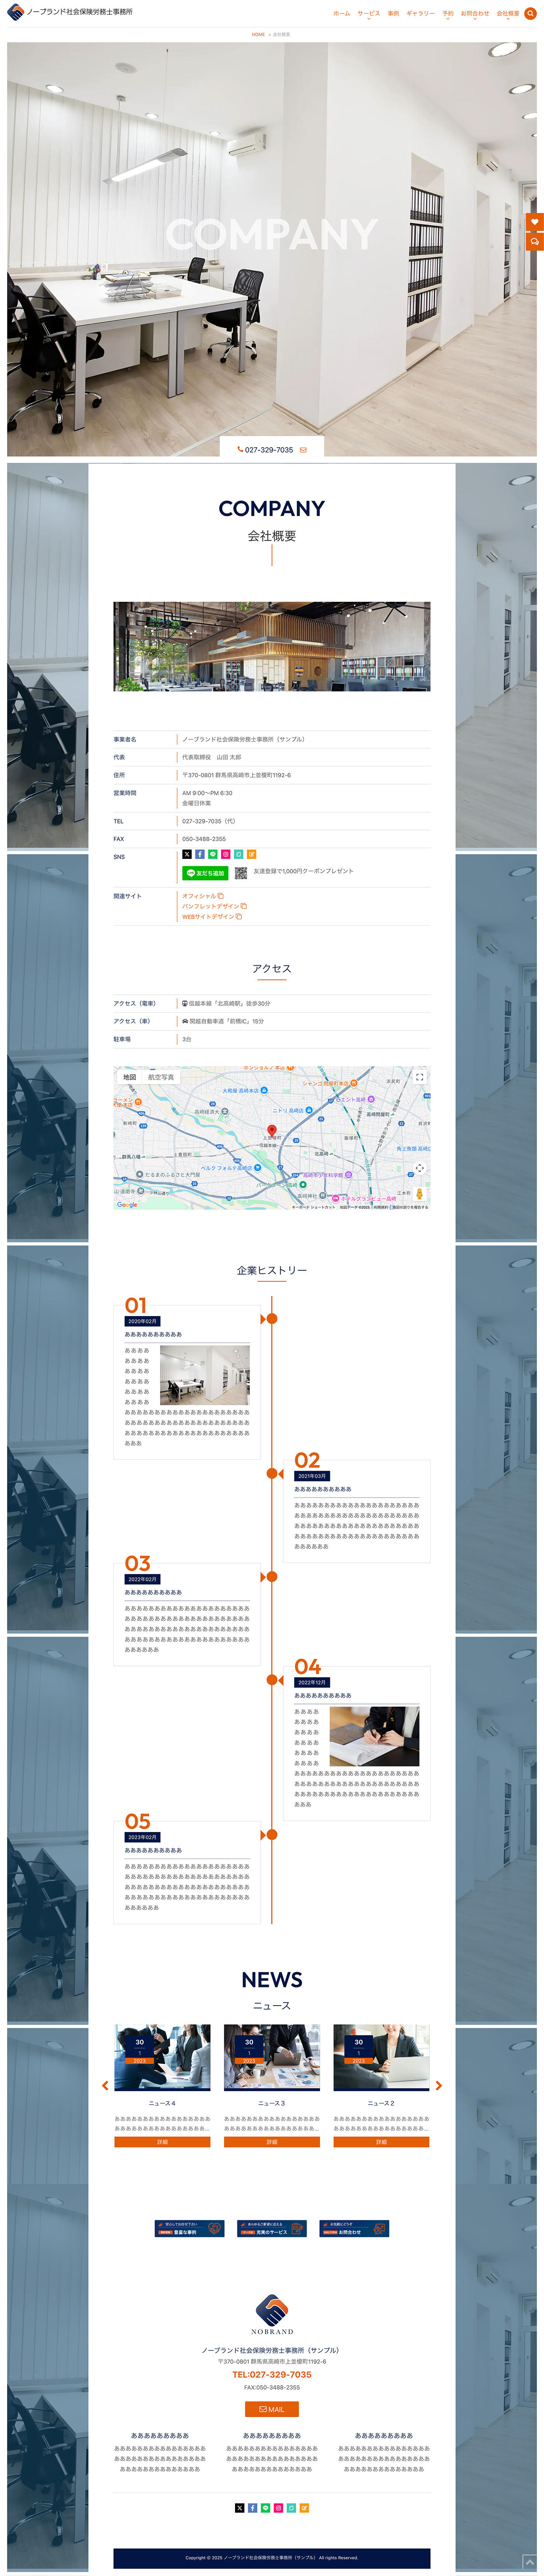The height and width of the screenshot is (2576, 544).
Task: Open the お問合わせ banner
Action: pos(354,2228)
